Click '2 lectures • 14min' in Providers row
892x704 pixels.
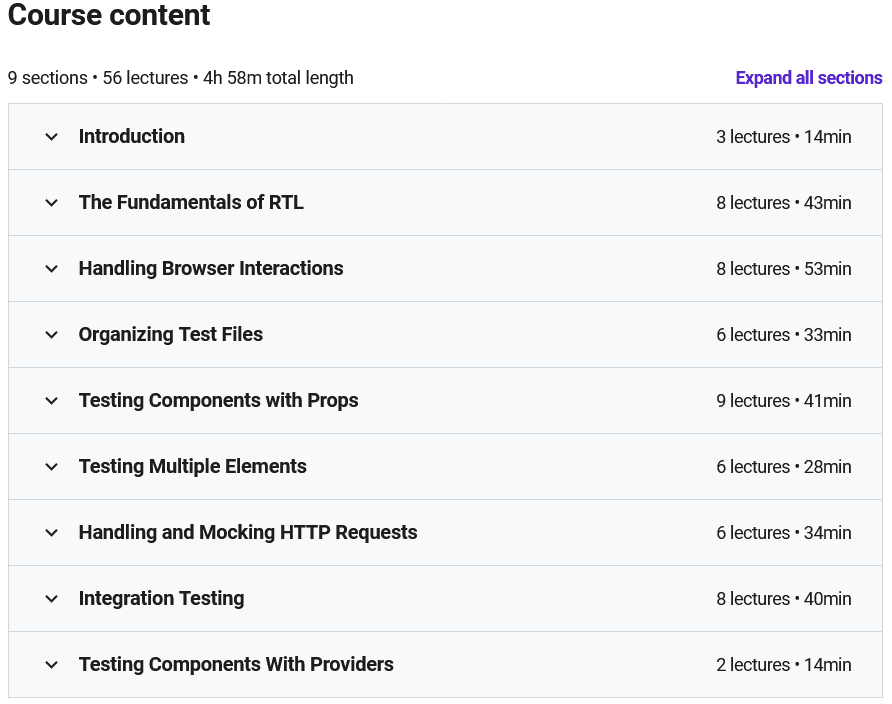[x=783, y=665]
